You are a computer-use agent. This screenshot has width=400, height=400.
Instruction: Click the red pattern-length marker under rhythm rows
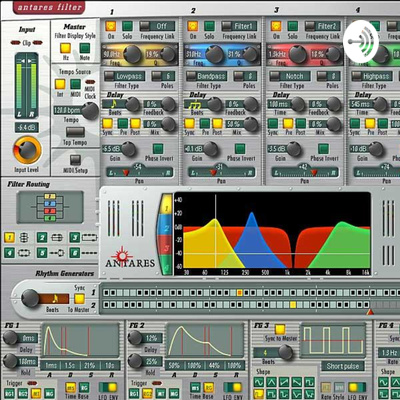click(x=370, y=312)
